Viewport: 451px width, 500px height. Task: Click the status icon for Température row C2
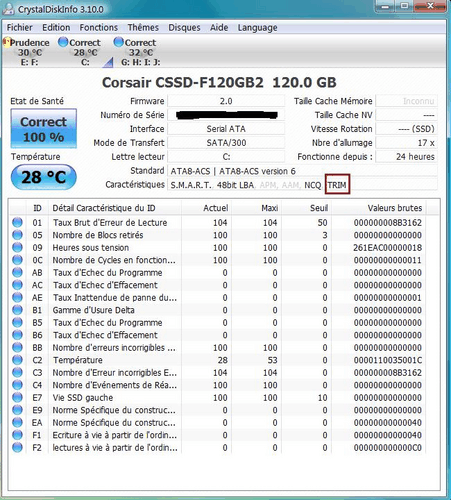tap(17, 360)
